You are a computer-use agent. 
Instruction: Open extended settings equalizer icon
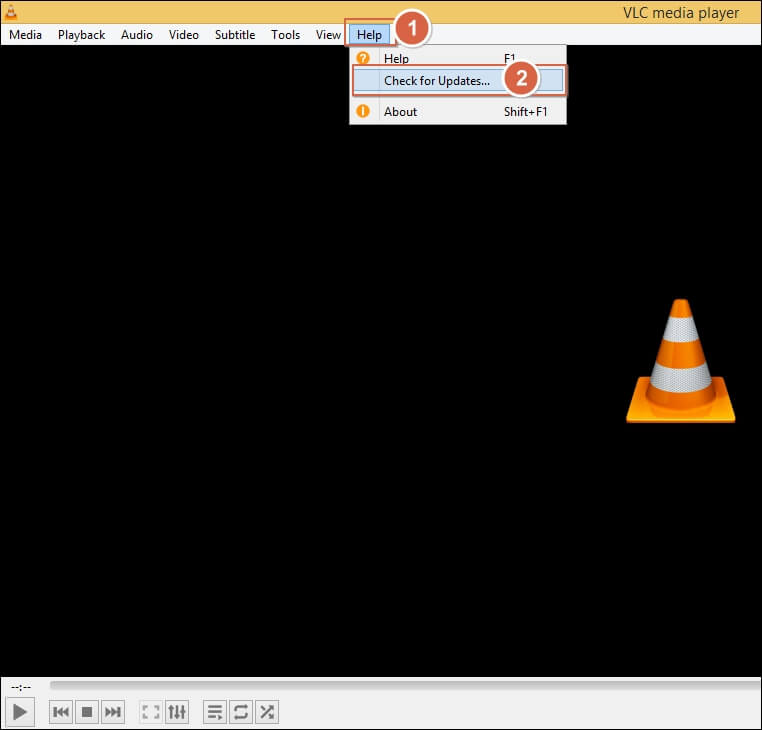(177, 712)
